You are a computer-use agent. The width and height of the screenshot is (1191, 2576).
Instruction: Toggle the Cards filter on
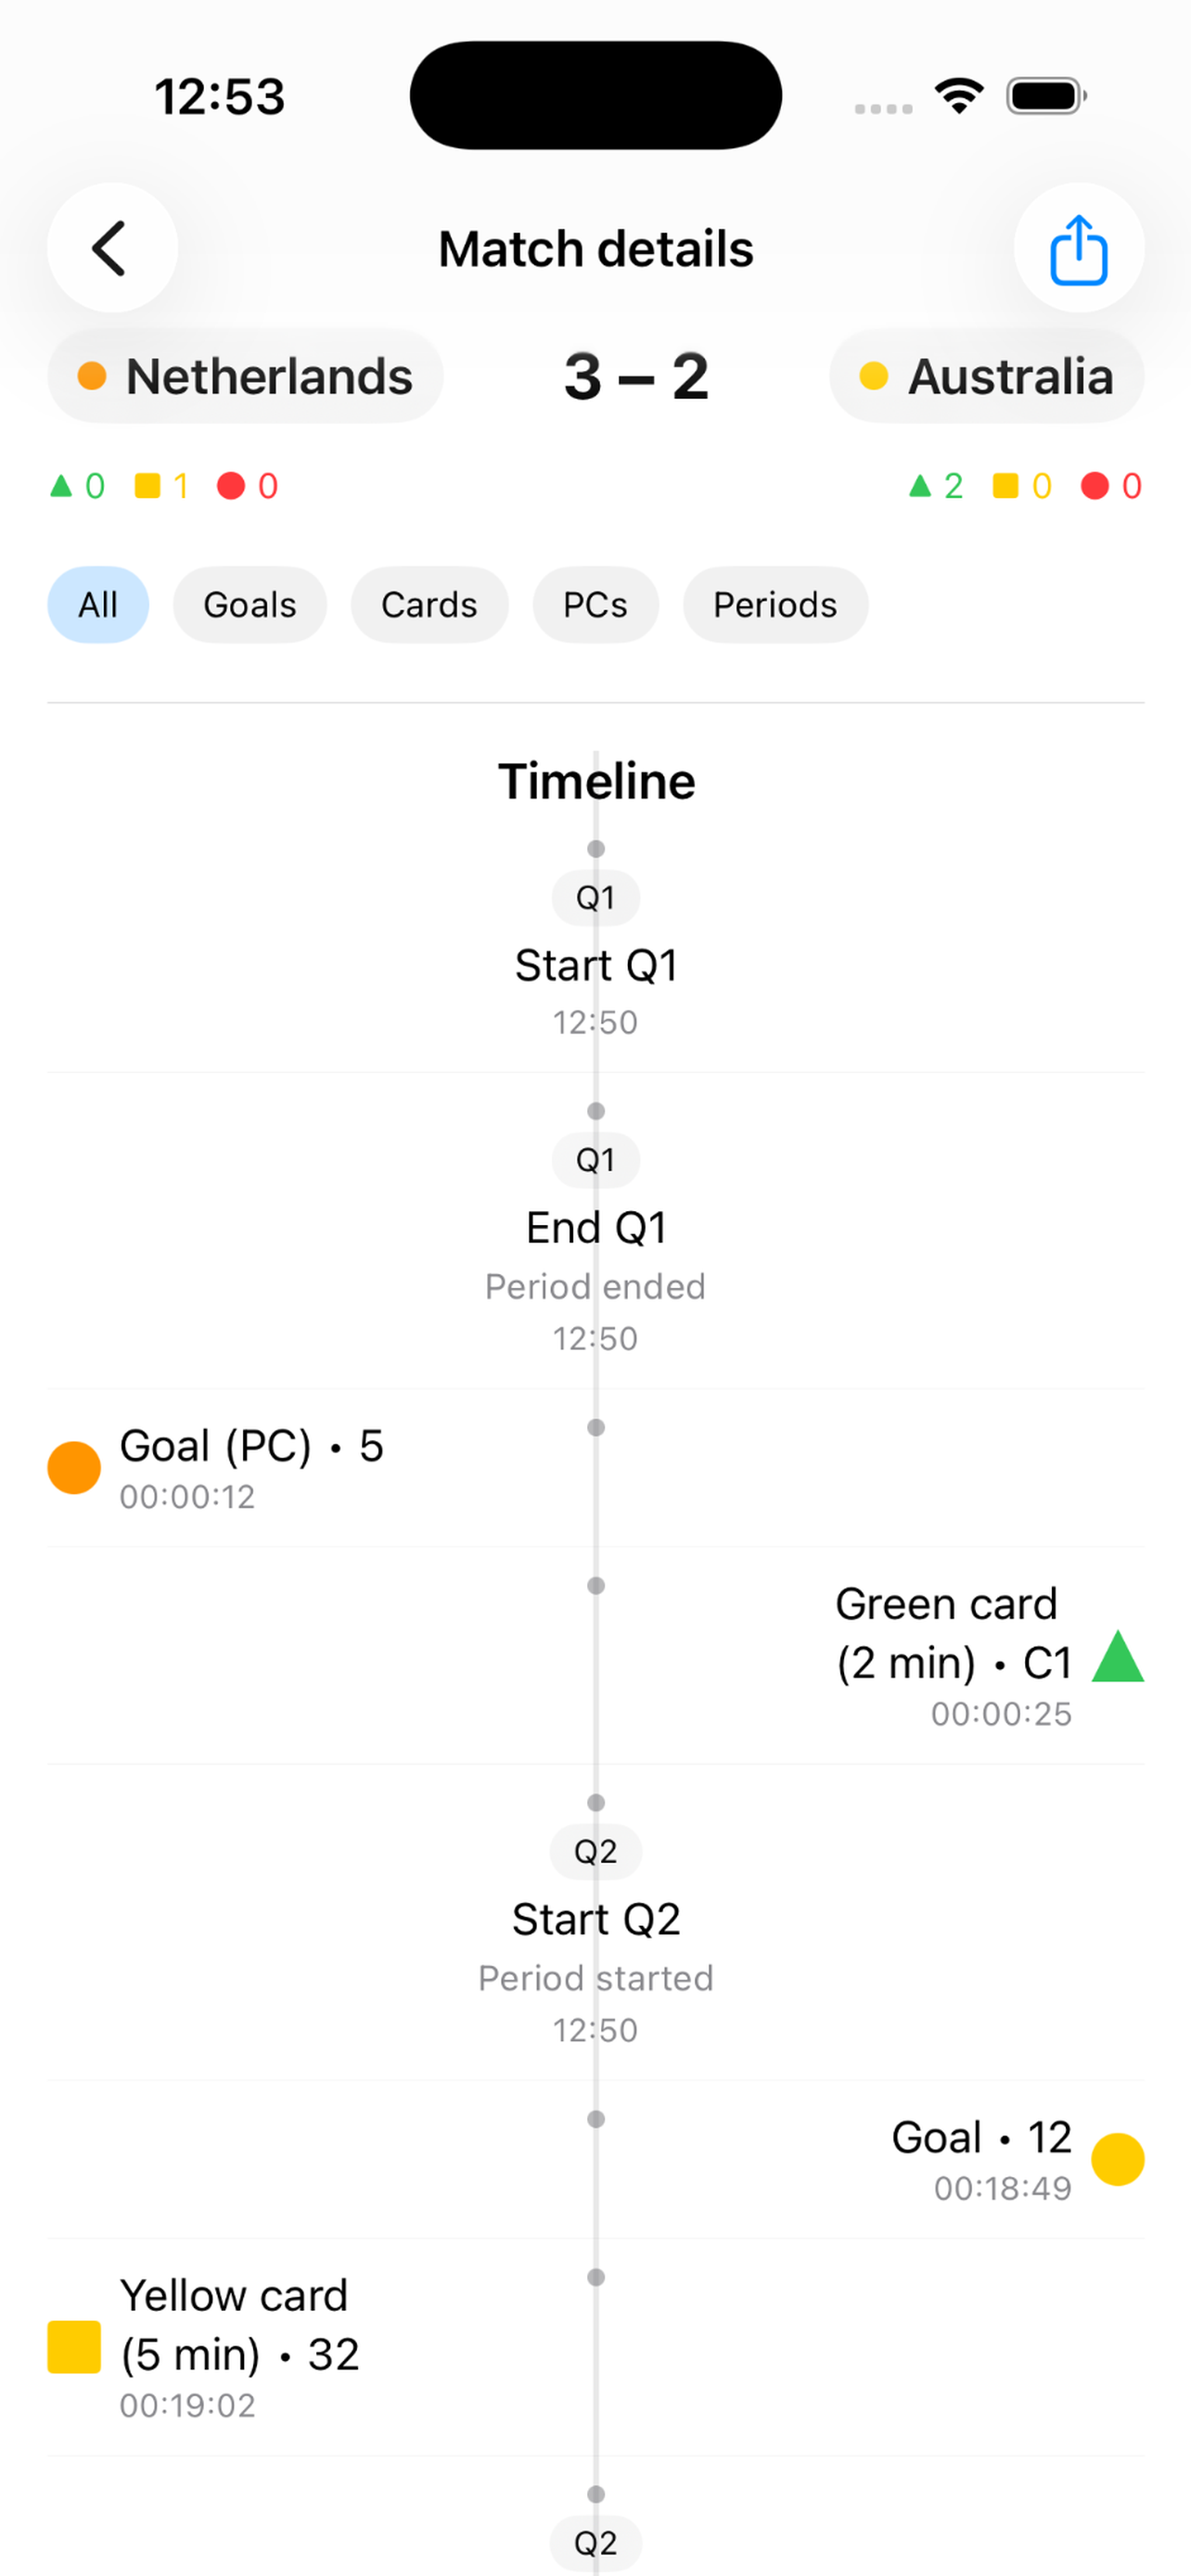pyautogui.click(x=428, y=604)
